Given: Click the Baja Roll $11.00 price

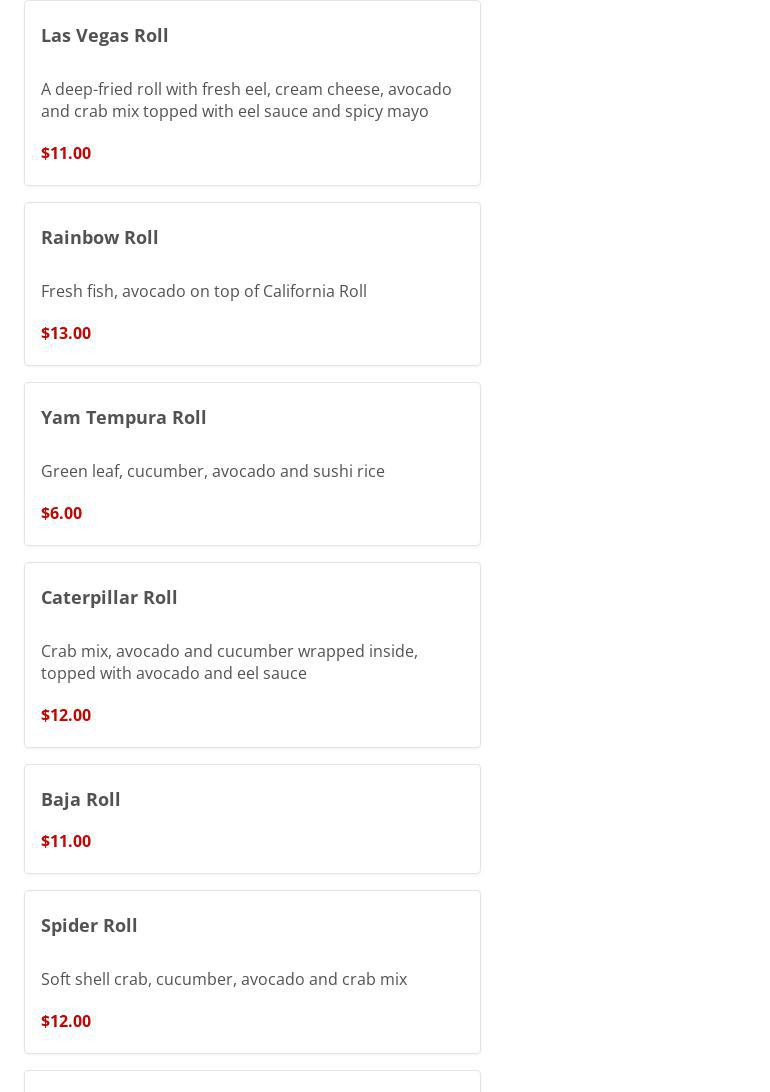Looking at the screenshot, I should [x=66, y=841].
